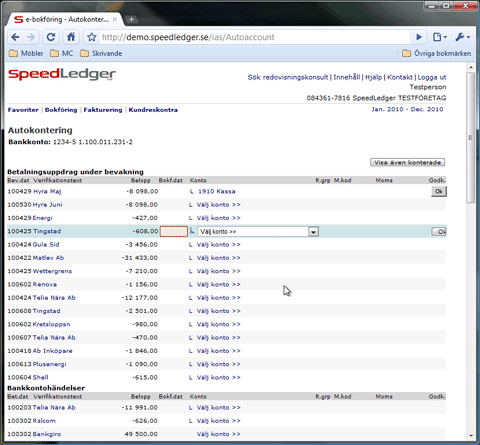Click the L icon in the Gula Sid row
The width and height of the screenshot is (480, 445).
pos(191,245)
